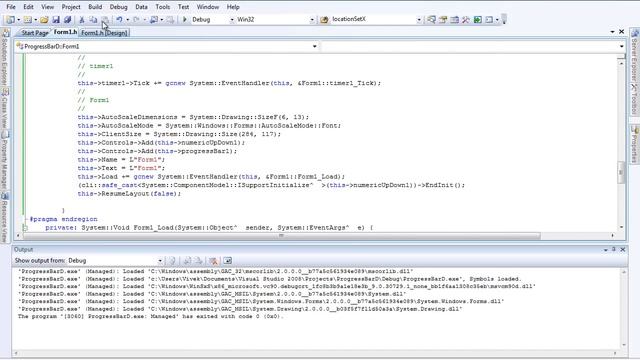
Task: Click the Undo arrow icon
Action: 119,20
